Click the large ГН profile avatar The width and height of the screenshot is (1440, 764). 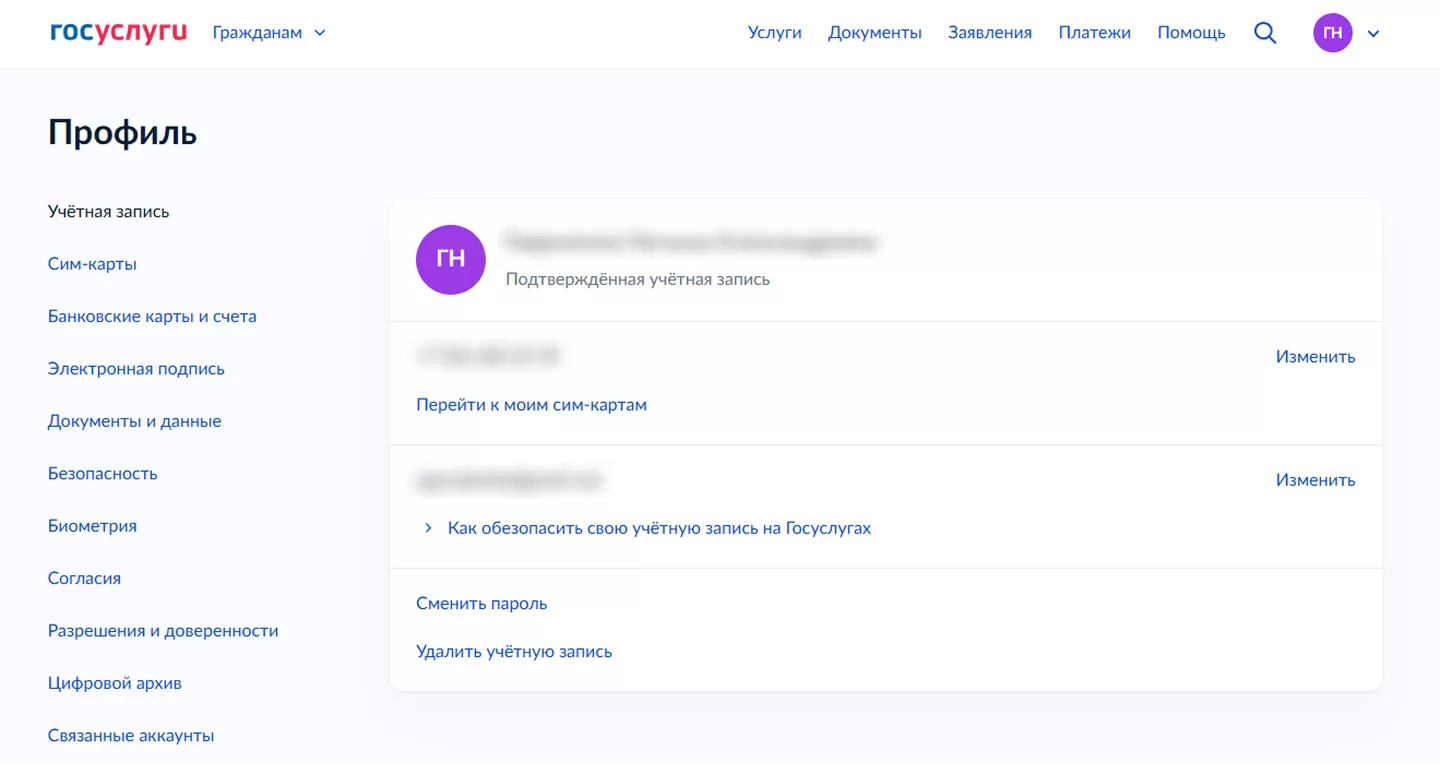(451, 260)
